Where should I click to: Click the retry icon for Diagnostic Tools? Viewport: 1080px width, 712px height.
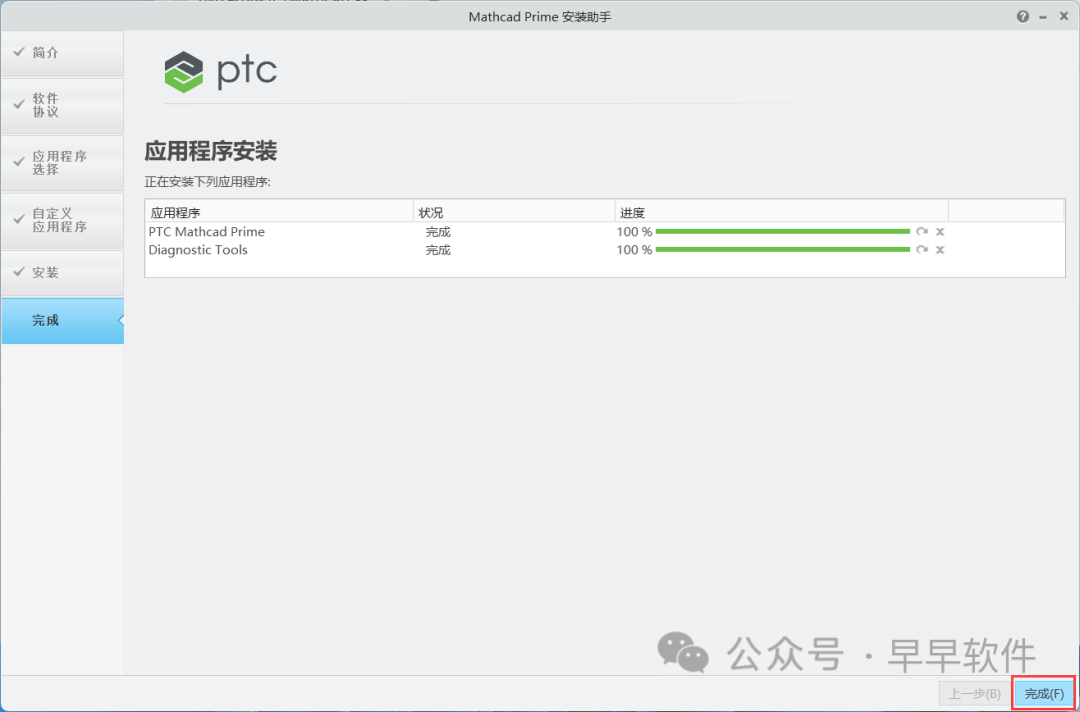pos(922,249)
